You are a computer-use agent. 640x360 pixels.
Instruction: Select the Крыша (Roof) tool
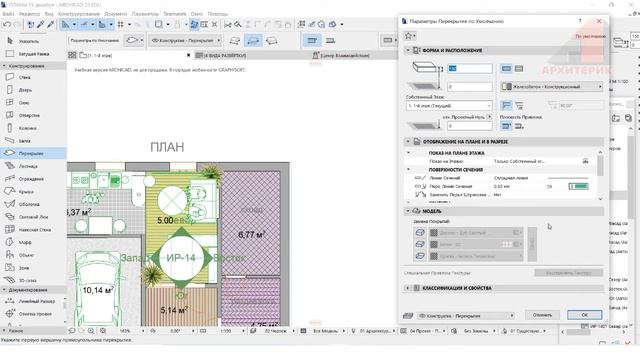click(x=33, y=191)
